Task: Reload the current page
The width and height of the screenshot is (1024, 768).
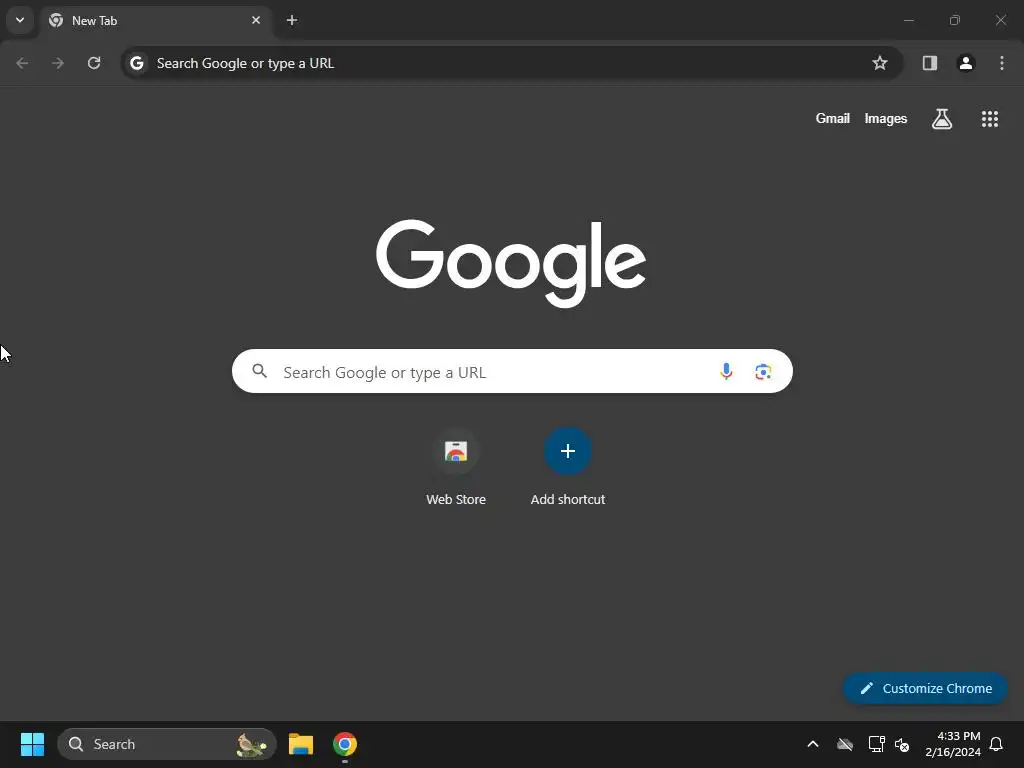Action: pyautogui.click(x=94, y=63)
